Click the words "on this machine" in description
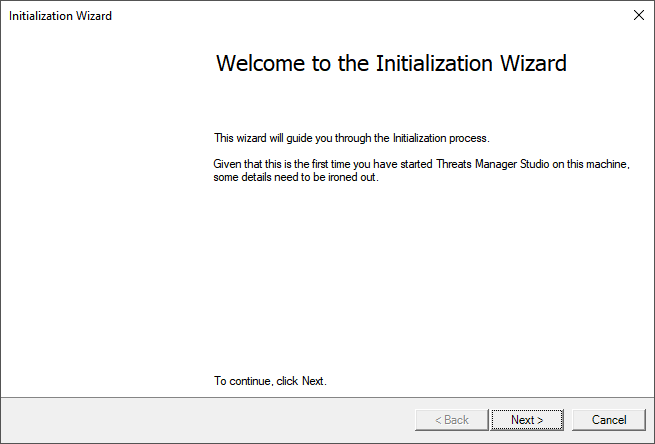 click(597, 164)
